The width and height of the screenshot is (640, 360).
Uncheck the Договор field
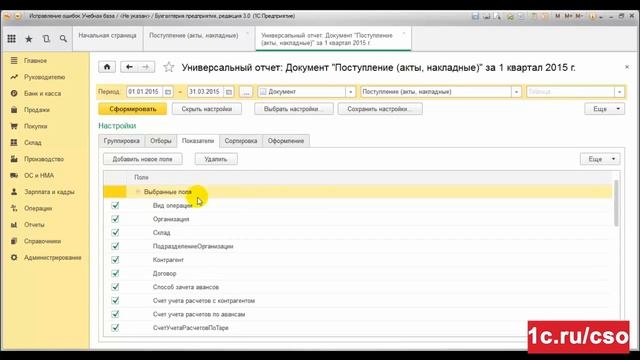point(115,273)
